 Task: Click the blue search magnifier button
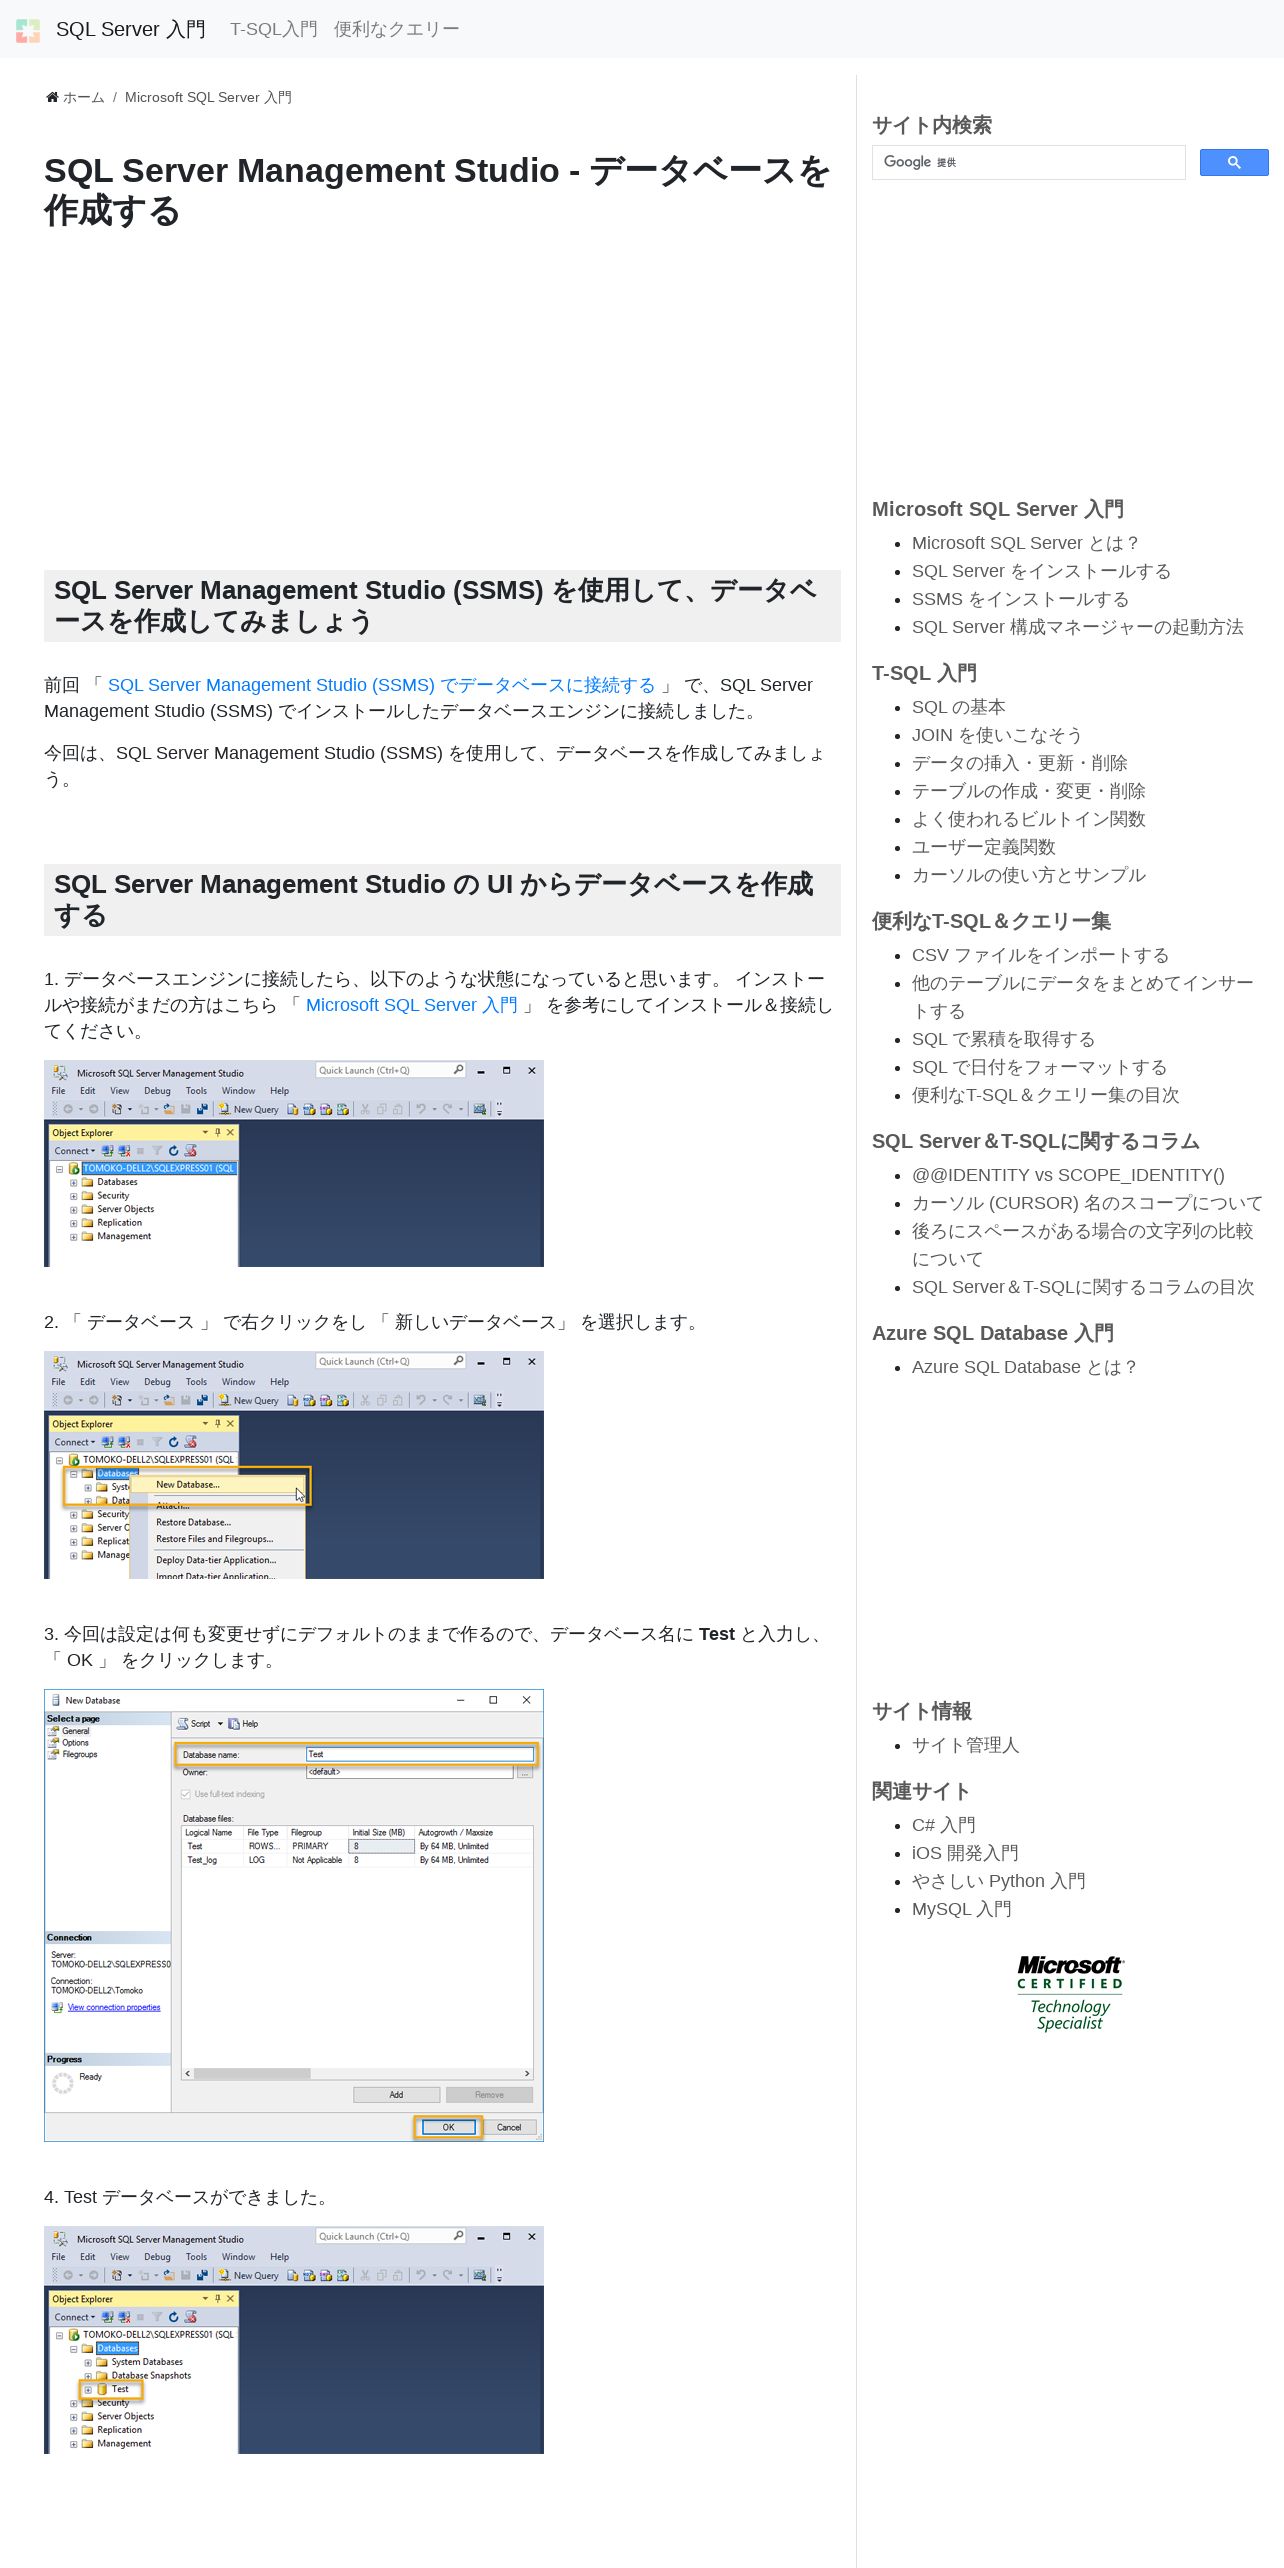point(1234,162)
